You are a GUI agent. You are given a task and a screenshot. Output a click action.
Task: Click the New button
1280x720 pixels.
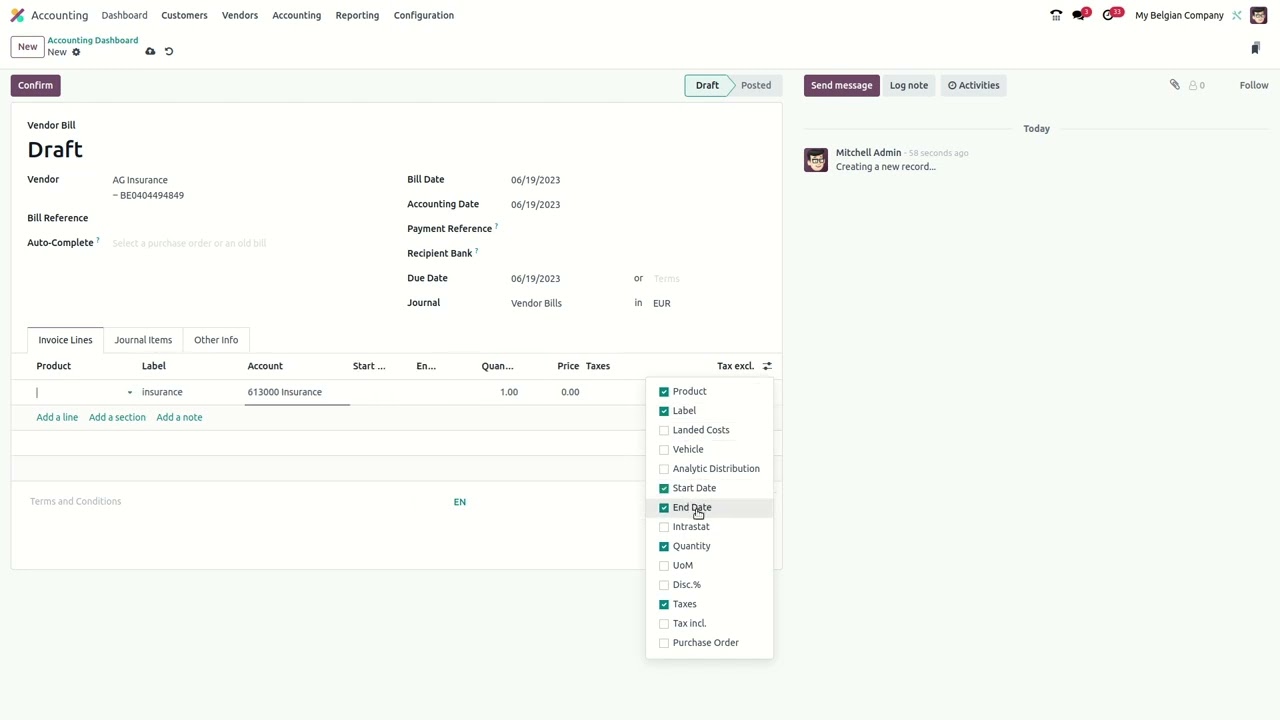click(x=27, y=47)
